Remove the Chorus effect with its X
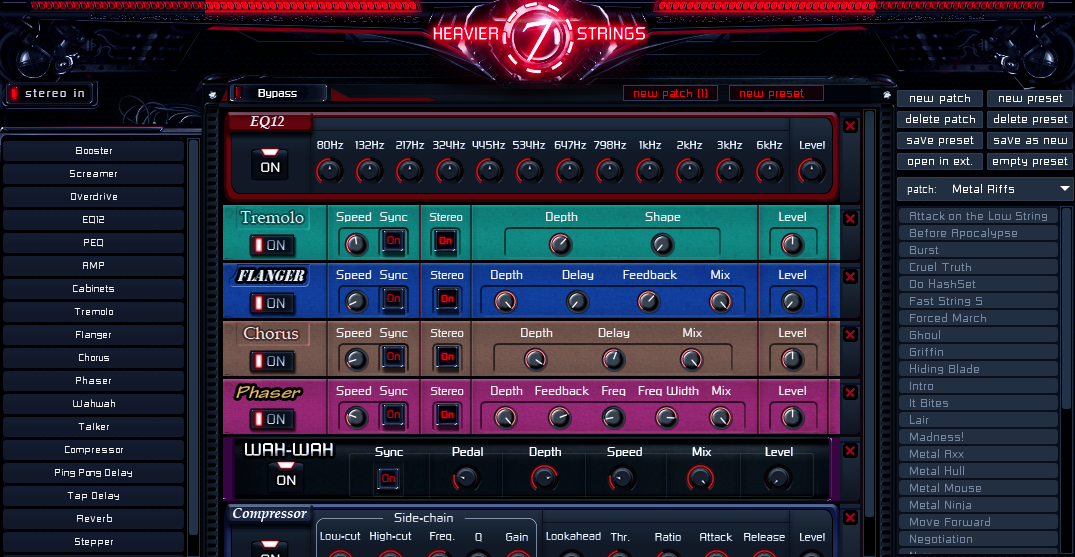 tap(850, 335)
